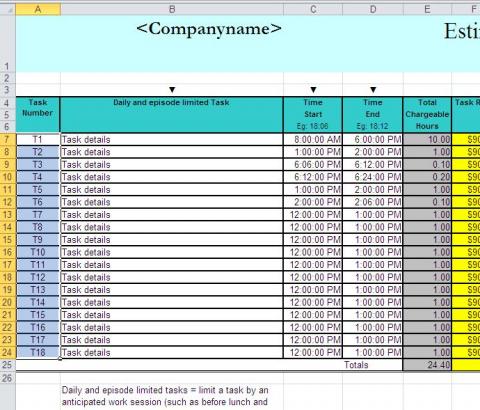Screen dimensions: 480x410
Task: Click 'Daily and episode limited Task' header
Action: tap(172, 115)
